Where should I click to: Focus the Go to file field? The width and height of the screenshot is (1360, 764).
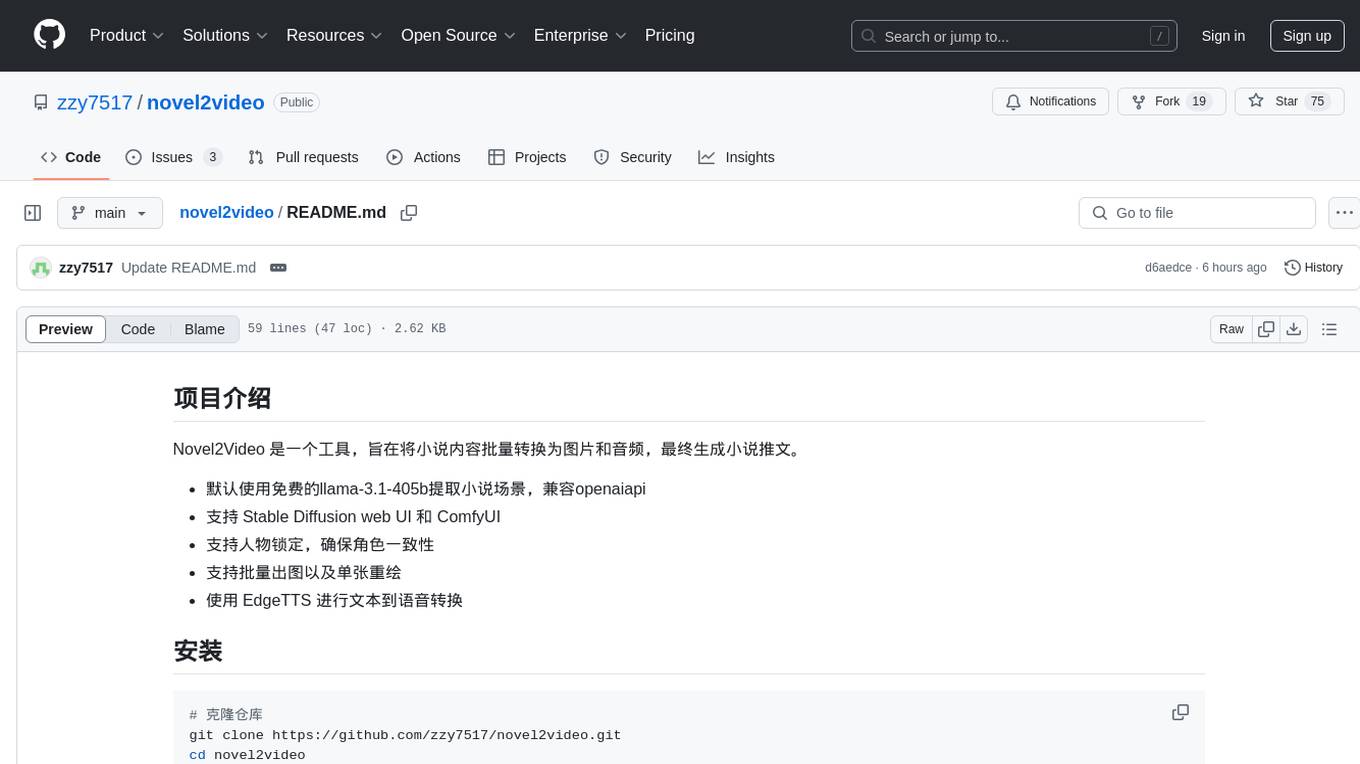[x=1197, y=213]
